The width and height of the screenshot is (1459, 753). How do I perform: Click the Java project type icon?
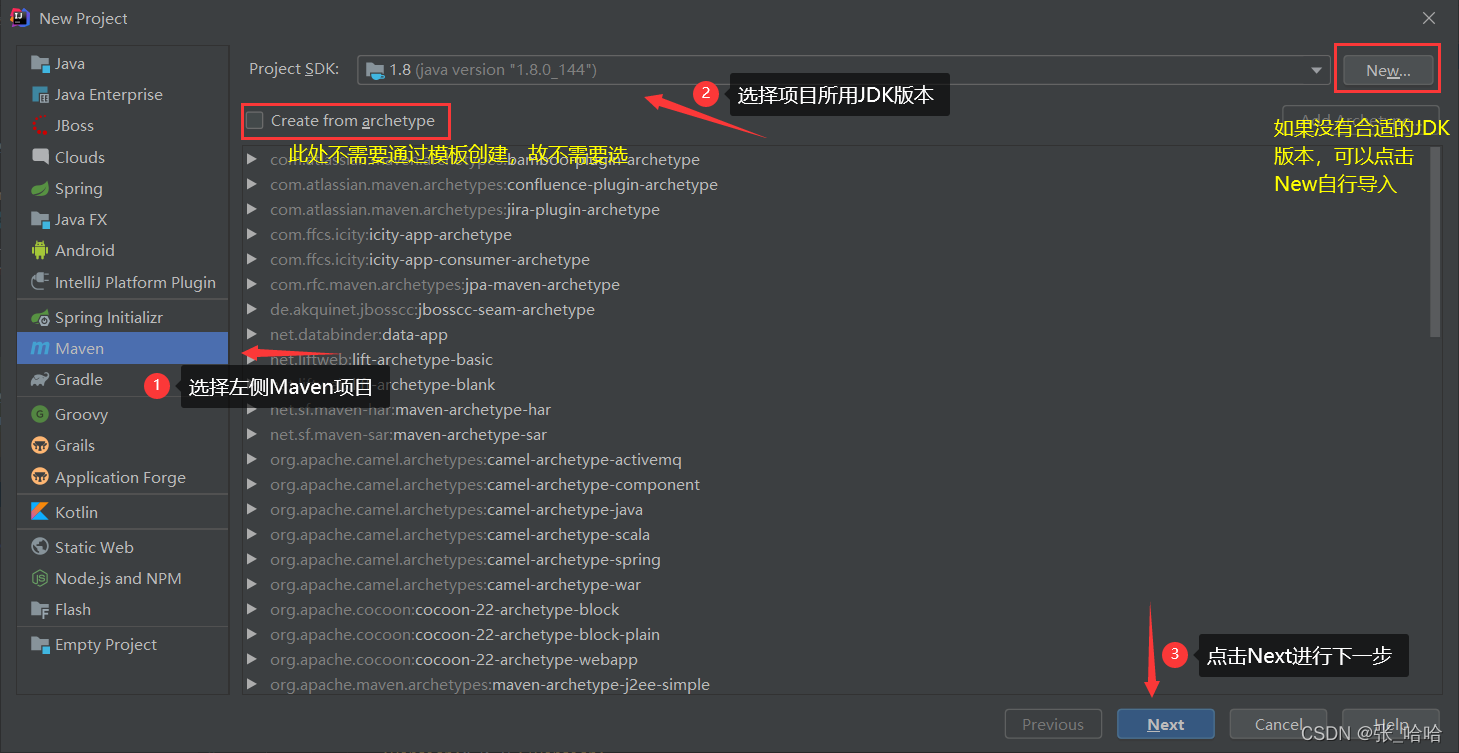click(40, 64)
